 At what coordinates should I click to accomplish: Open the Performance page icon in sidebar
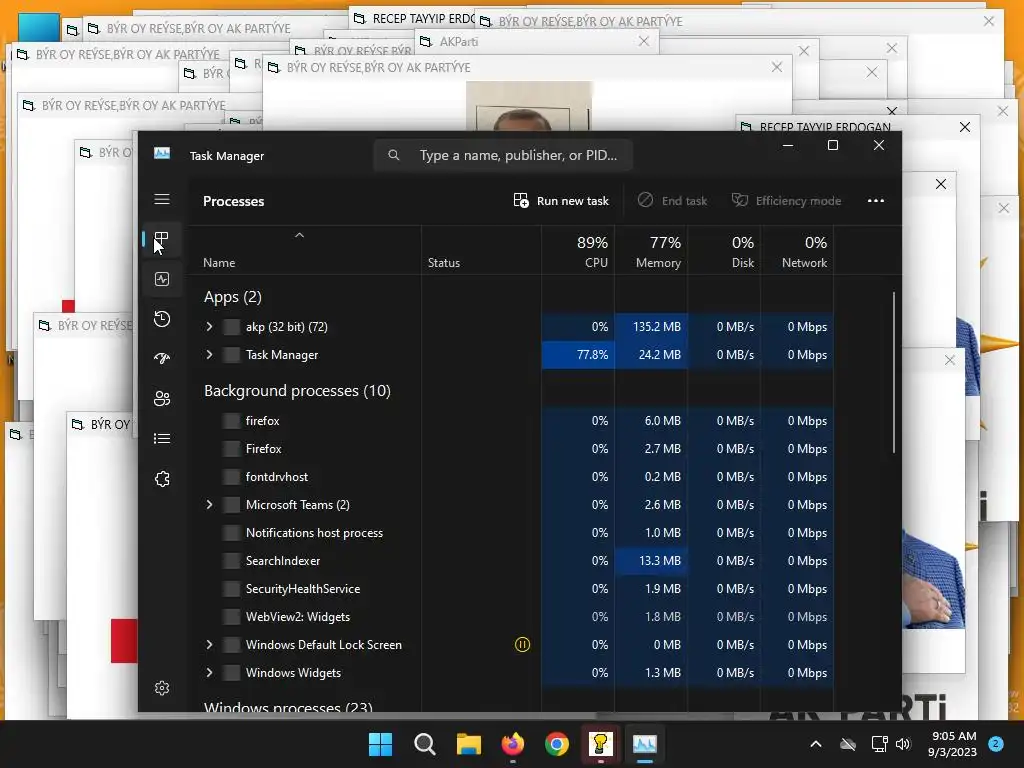point(162,279)
